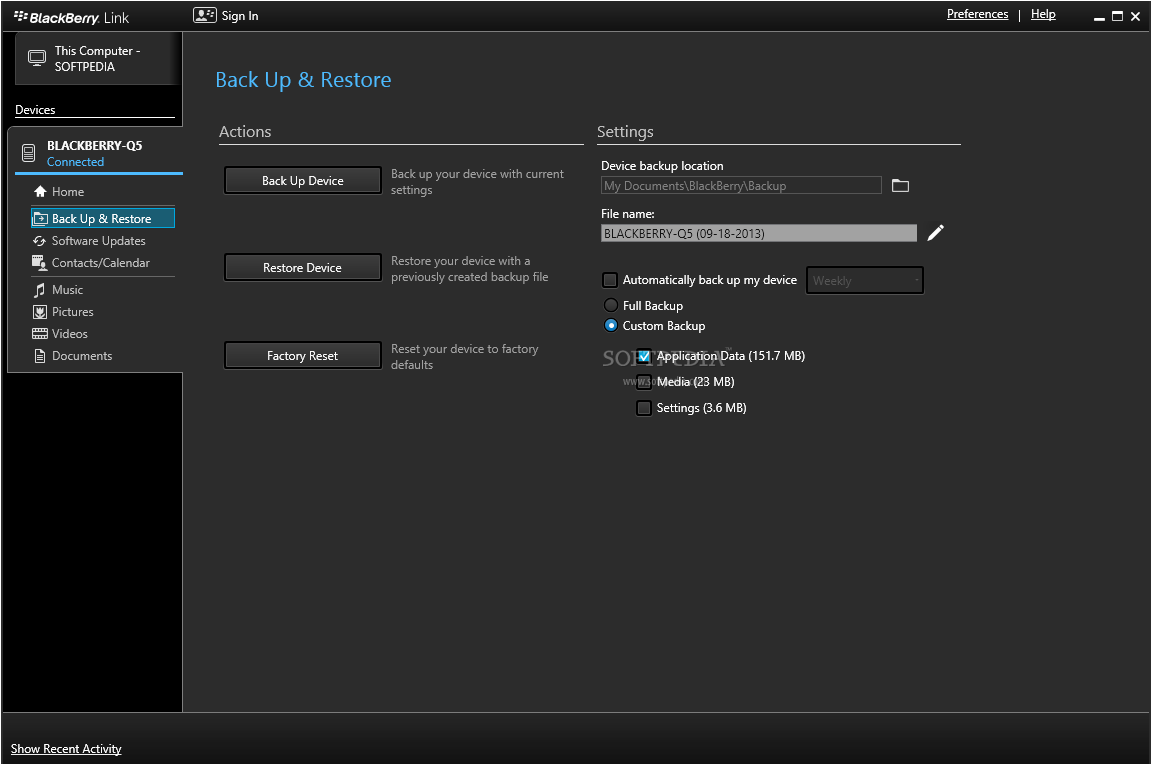Click the BLACKBERRY-Q5 device icon
1152x765 pixels.
29,153
